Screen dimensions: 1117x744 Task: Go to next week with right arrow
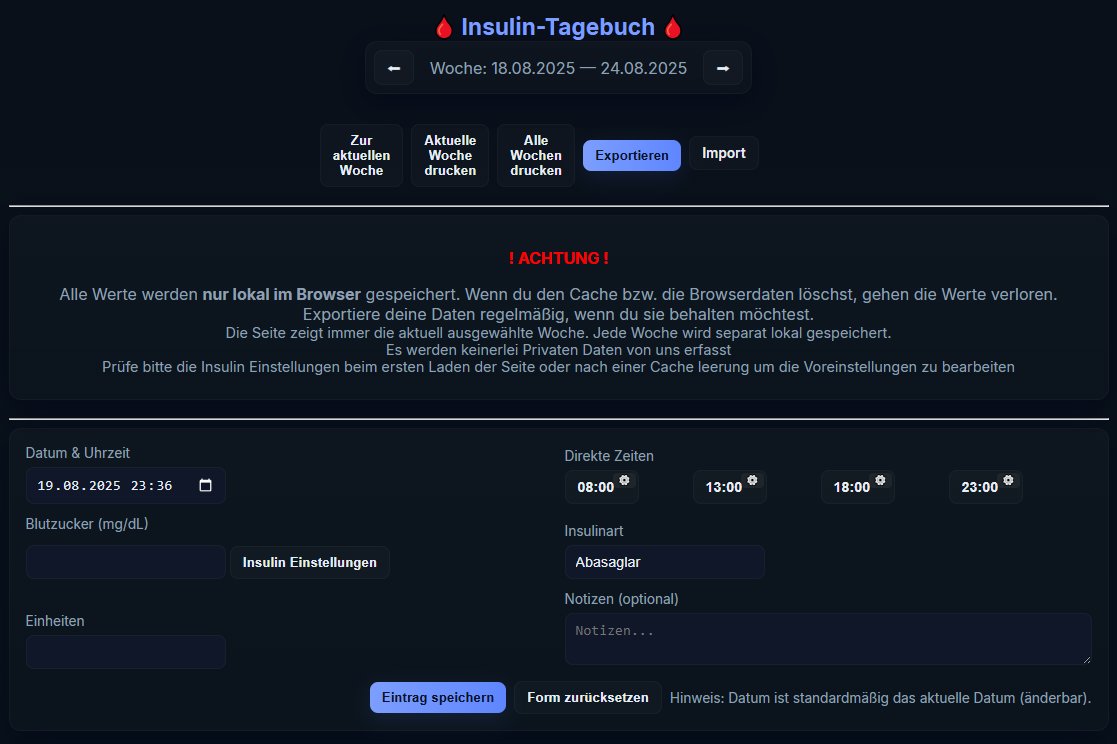pos(723,67)
